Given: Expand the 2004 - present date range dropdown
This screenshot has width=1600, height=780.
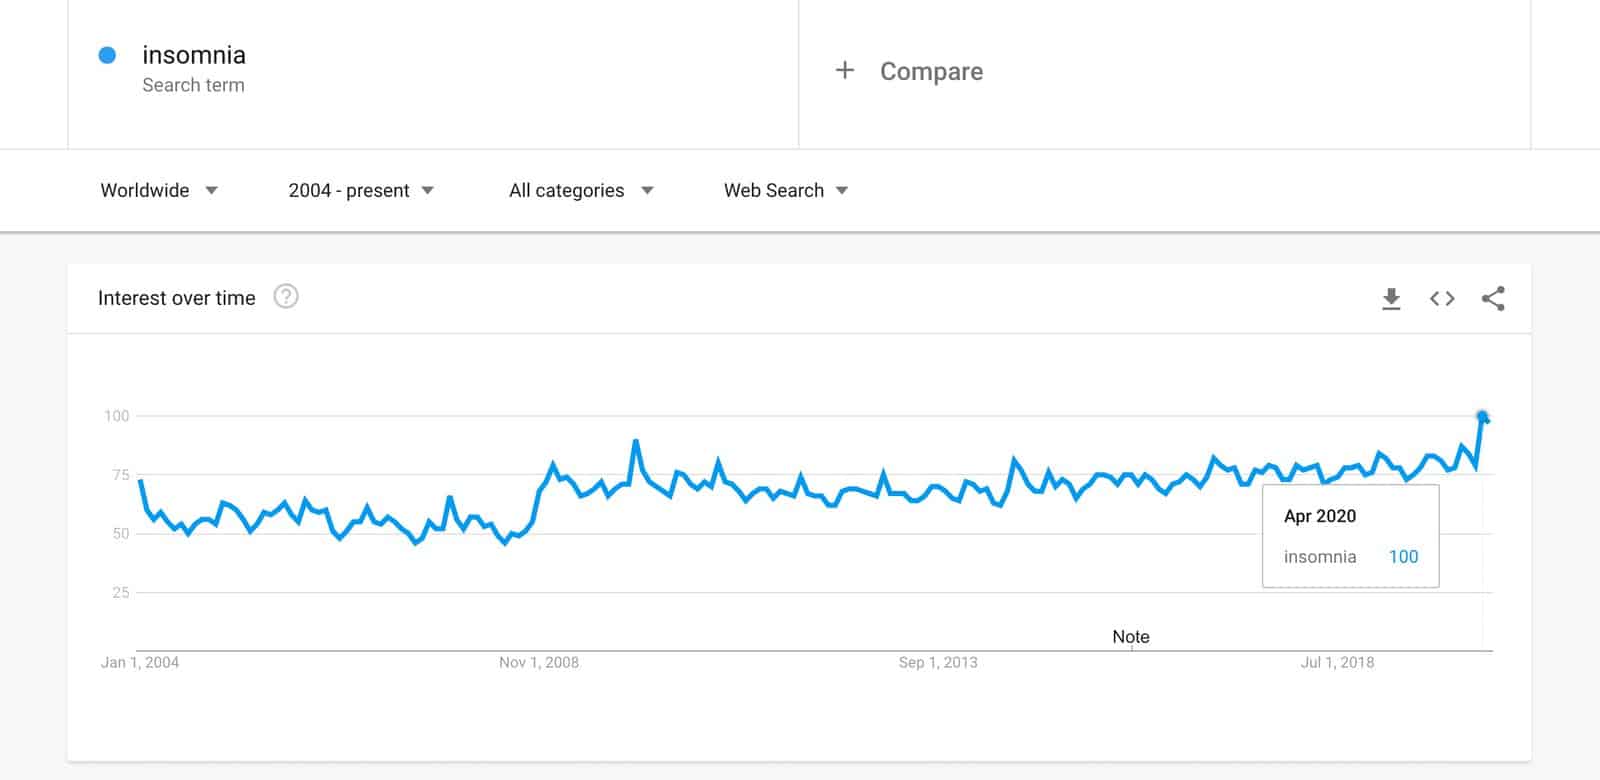Looking at the screenshot, I should click(x=361, y=190).
